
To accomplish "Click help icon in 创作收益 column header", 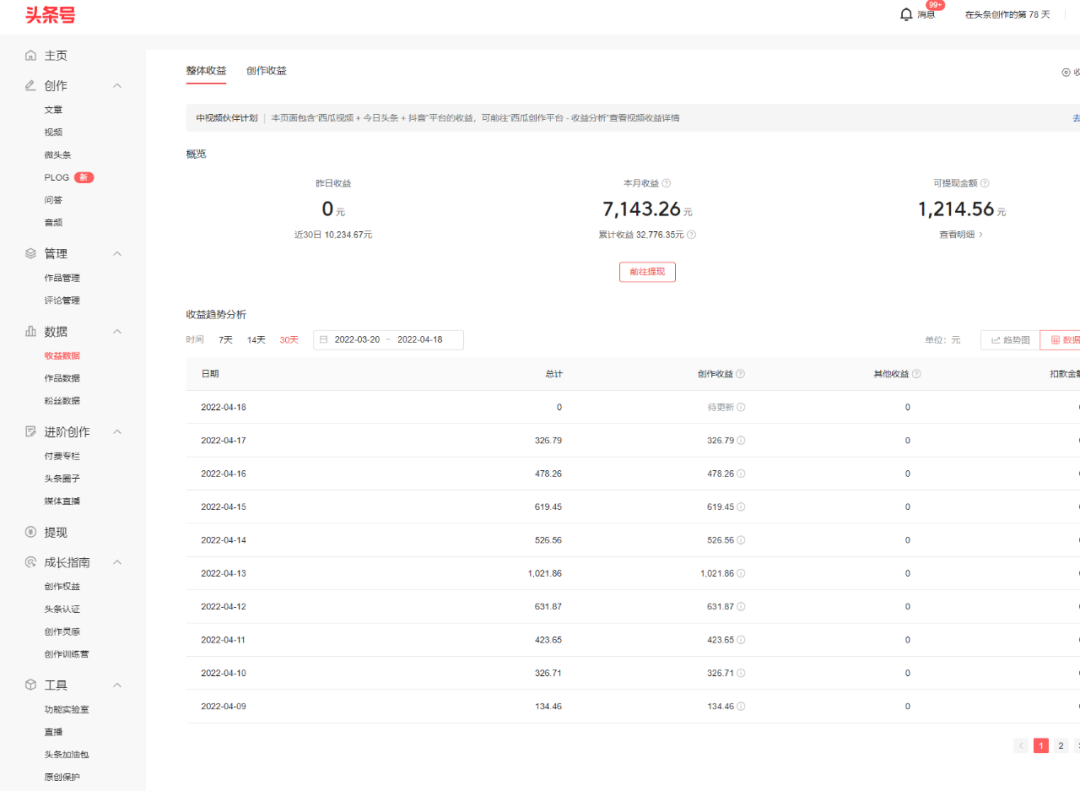I will pos(741,374).
